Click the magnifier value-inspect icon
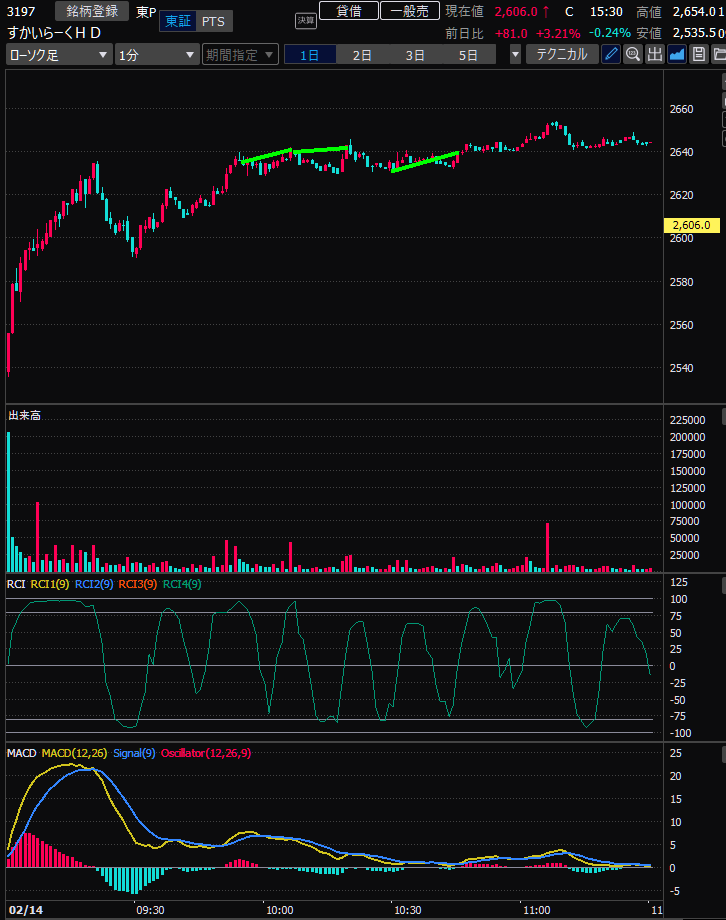Image resolution: width=726 pixels, height=920 pixels. pyautogui.click(x=633, y=54)
